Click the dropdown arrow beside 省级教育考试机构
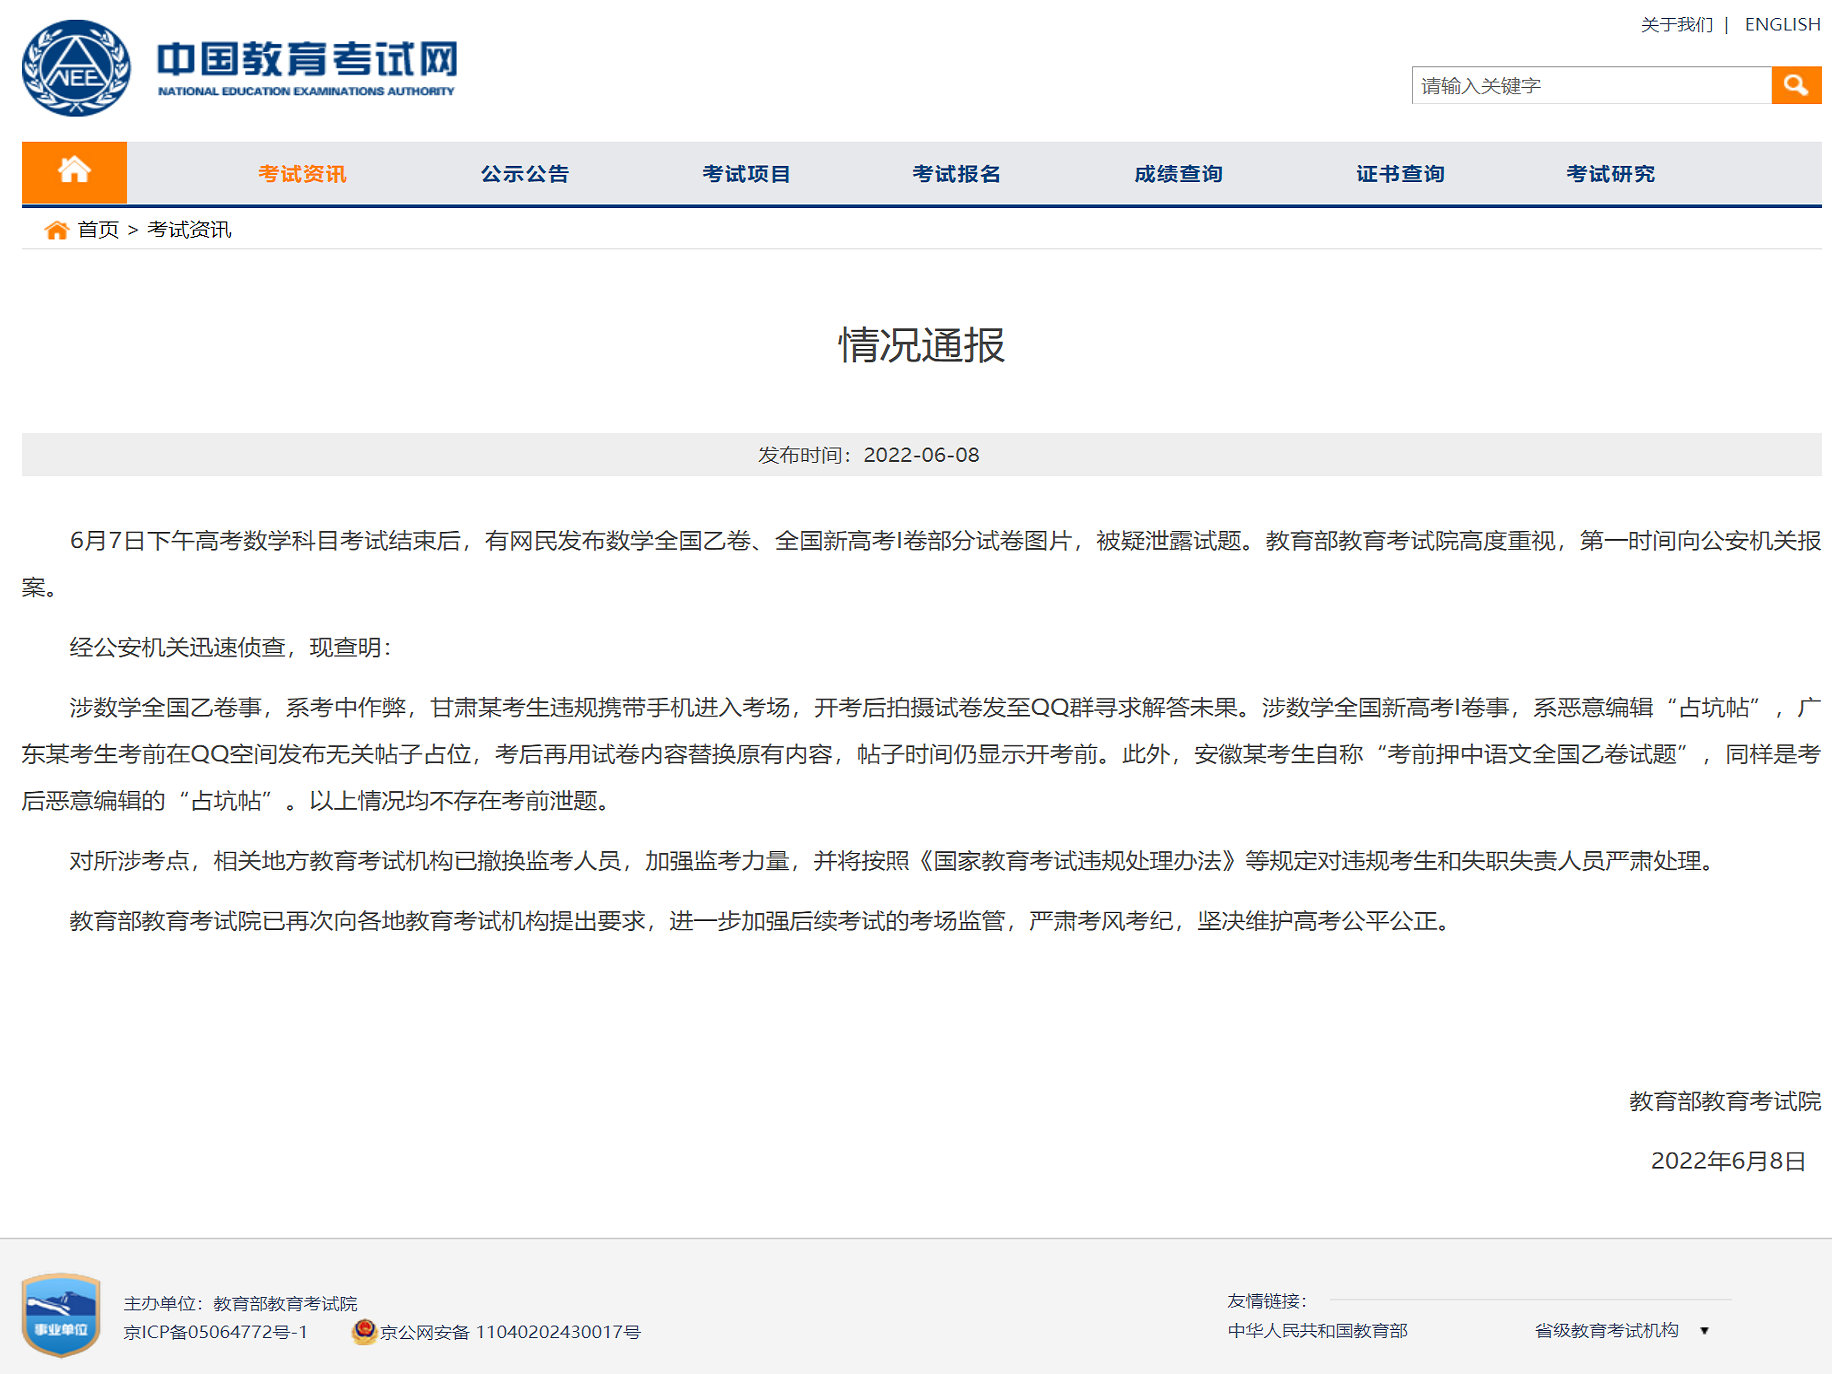Screen dimensions: 1832x1374 click(x=1704, y=1331)
